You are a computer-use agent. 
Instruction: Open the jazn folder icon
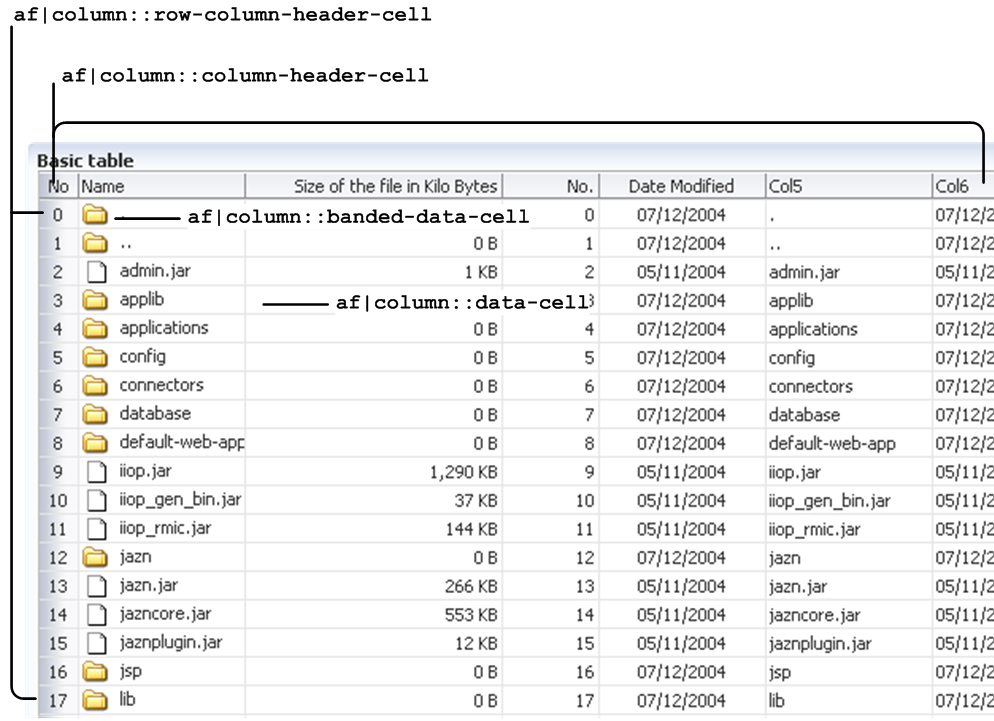click(95, 556)
